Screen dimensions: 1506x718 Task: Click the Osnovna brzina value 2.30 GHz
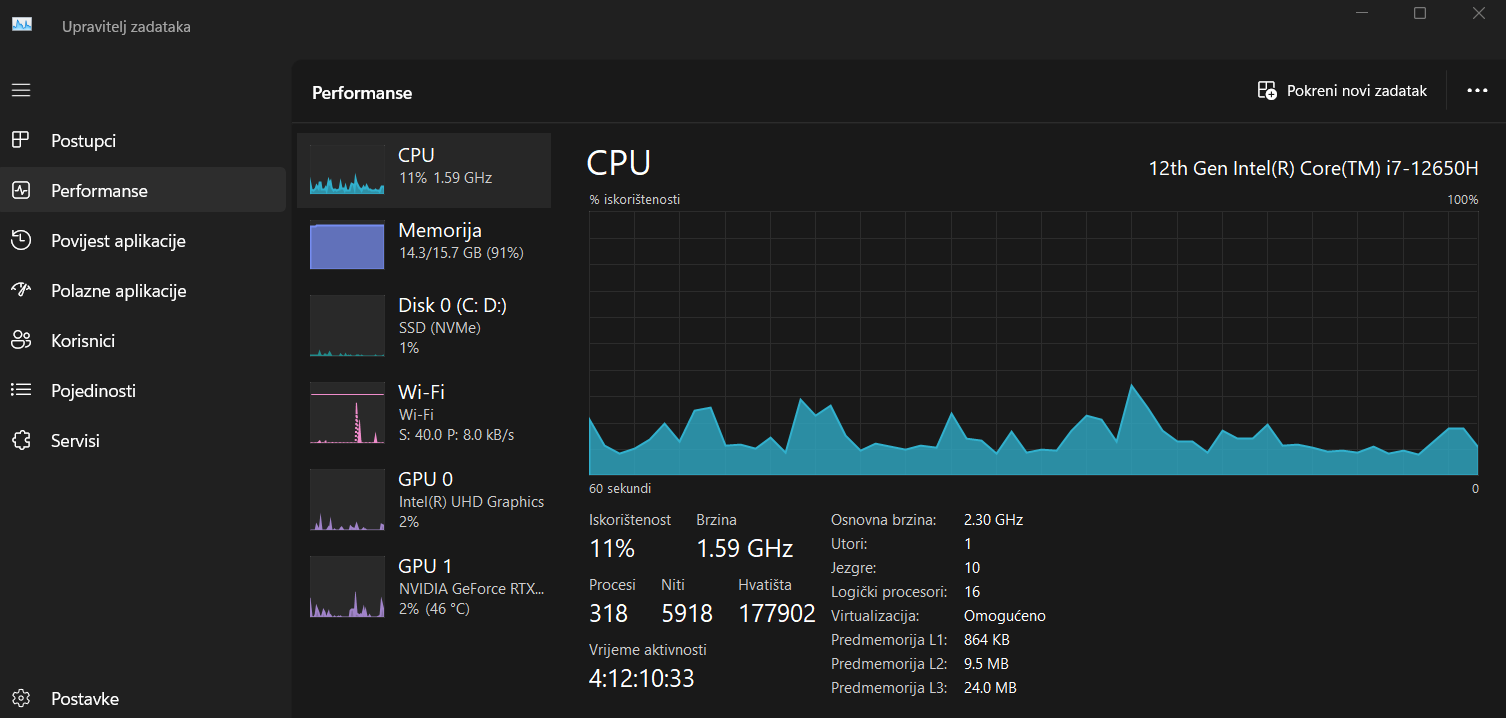click(993, 520)
